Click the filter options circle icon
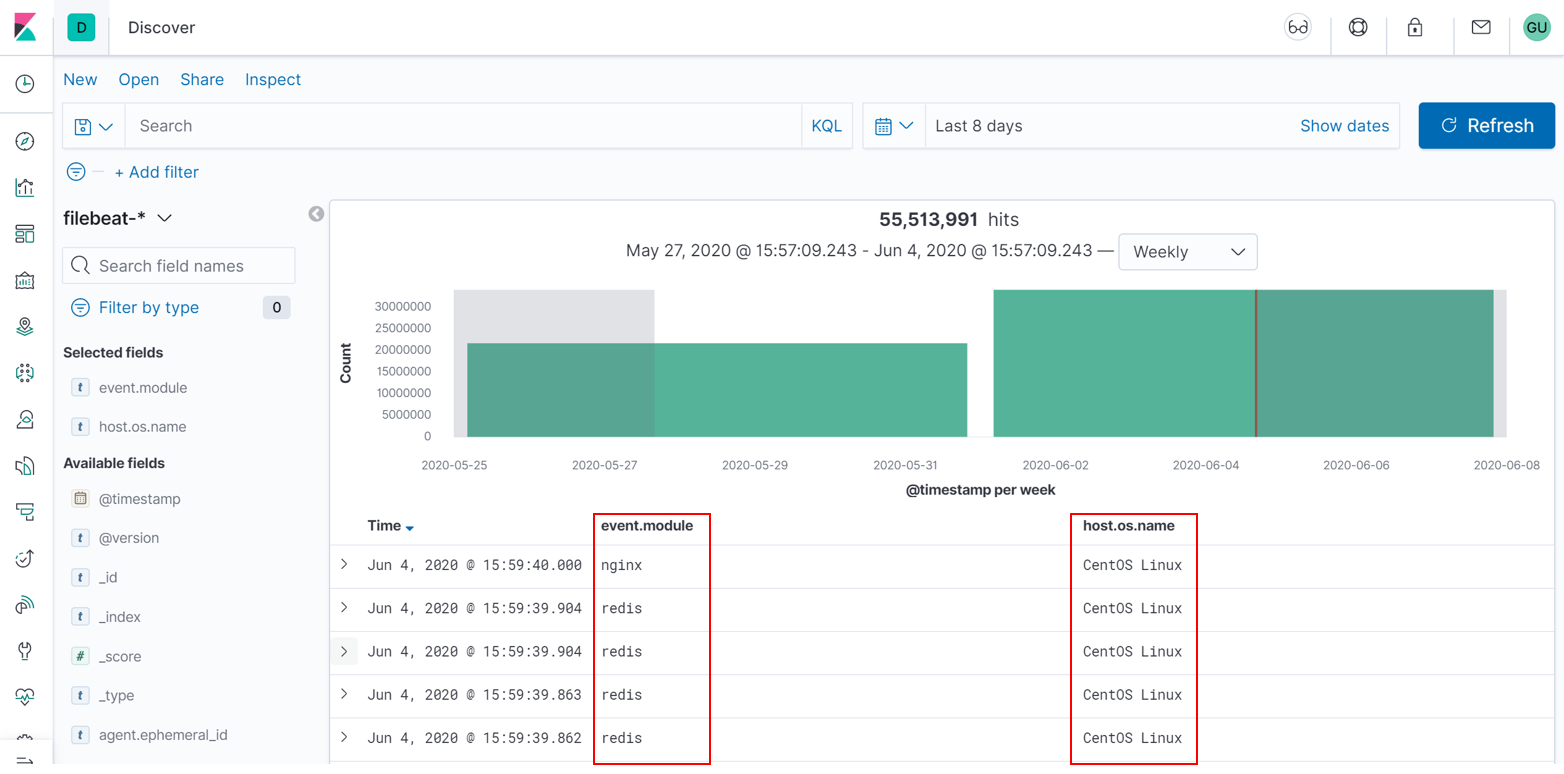Image resolution: width=1564 pixels, height=774 pixels. click(x=75, y=172)
